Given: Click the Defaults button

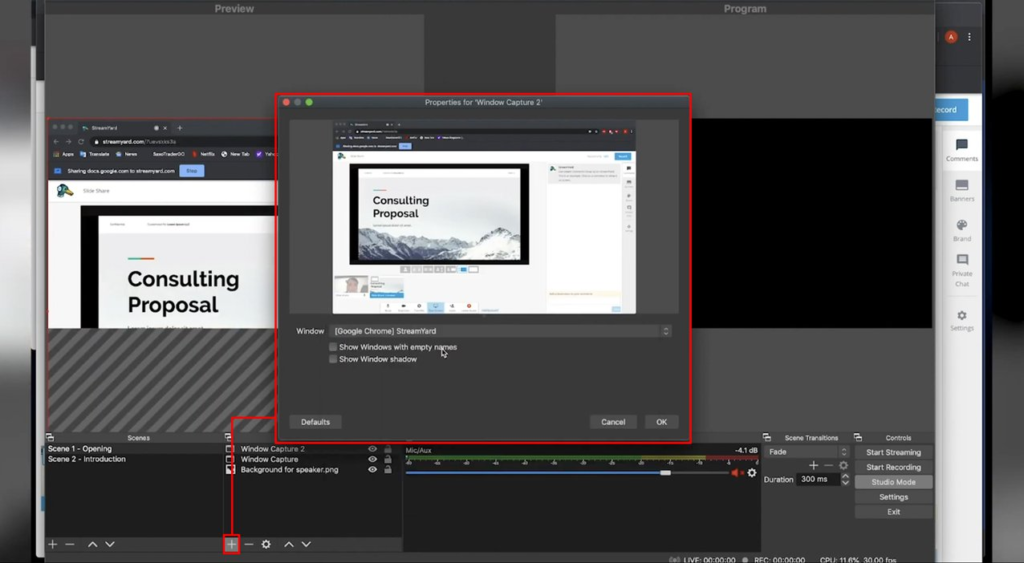Looking at the screenshot, I should coord(315,422).
